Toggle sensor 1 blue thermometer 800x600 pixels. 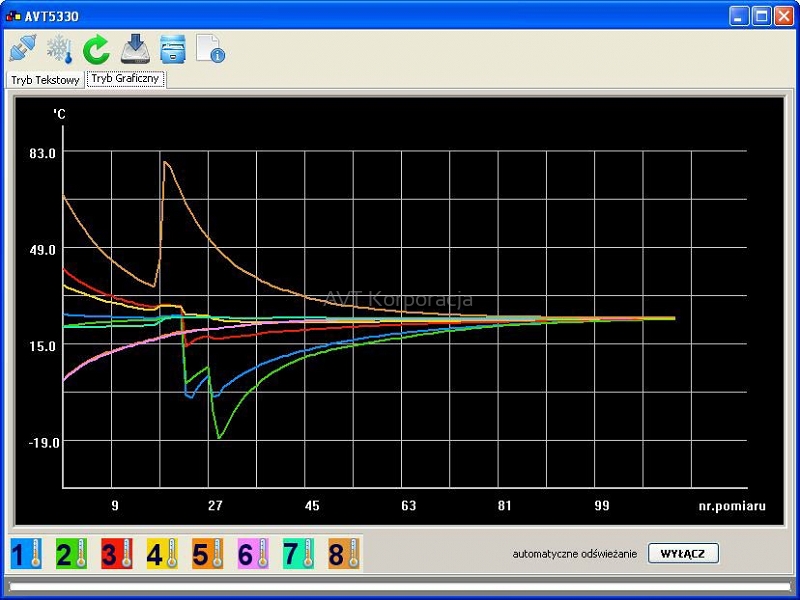(x=26, y=554)
